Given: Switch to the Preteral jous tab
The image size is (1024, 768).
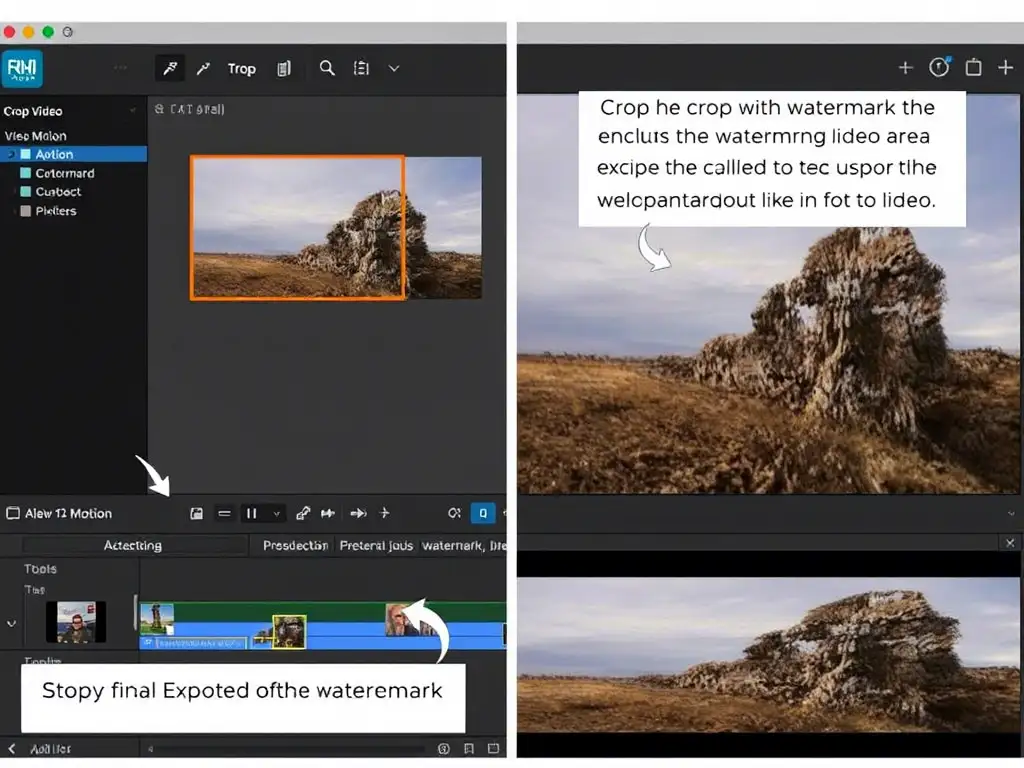Looking at the screenshot, I should tap(376, 545).
